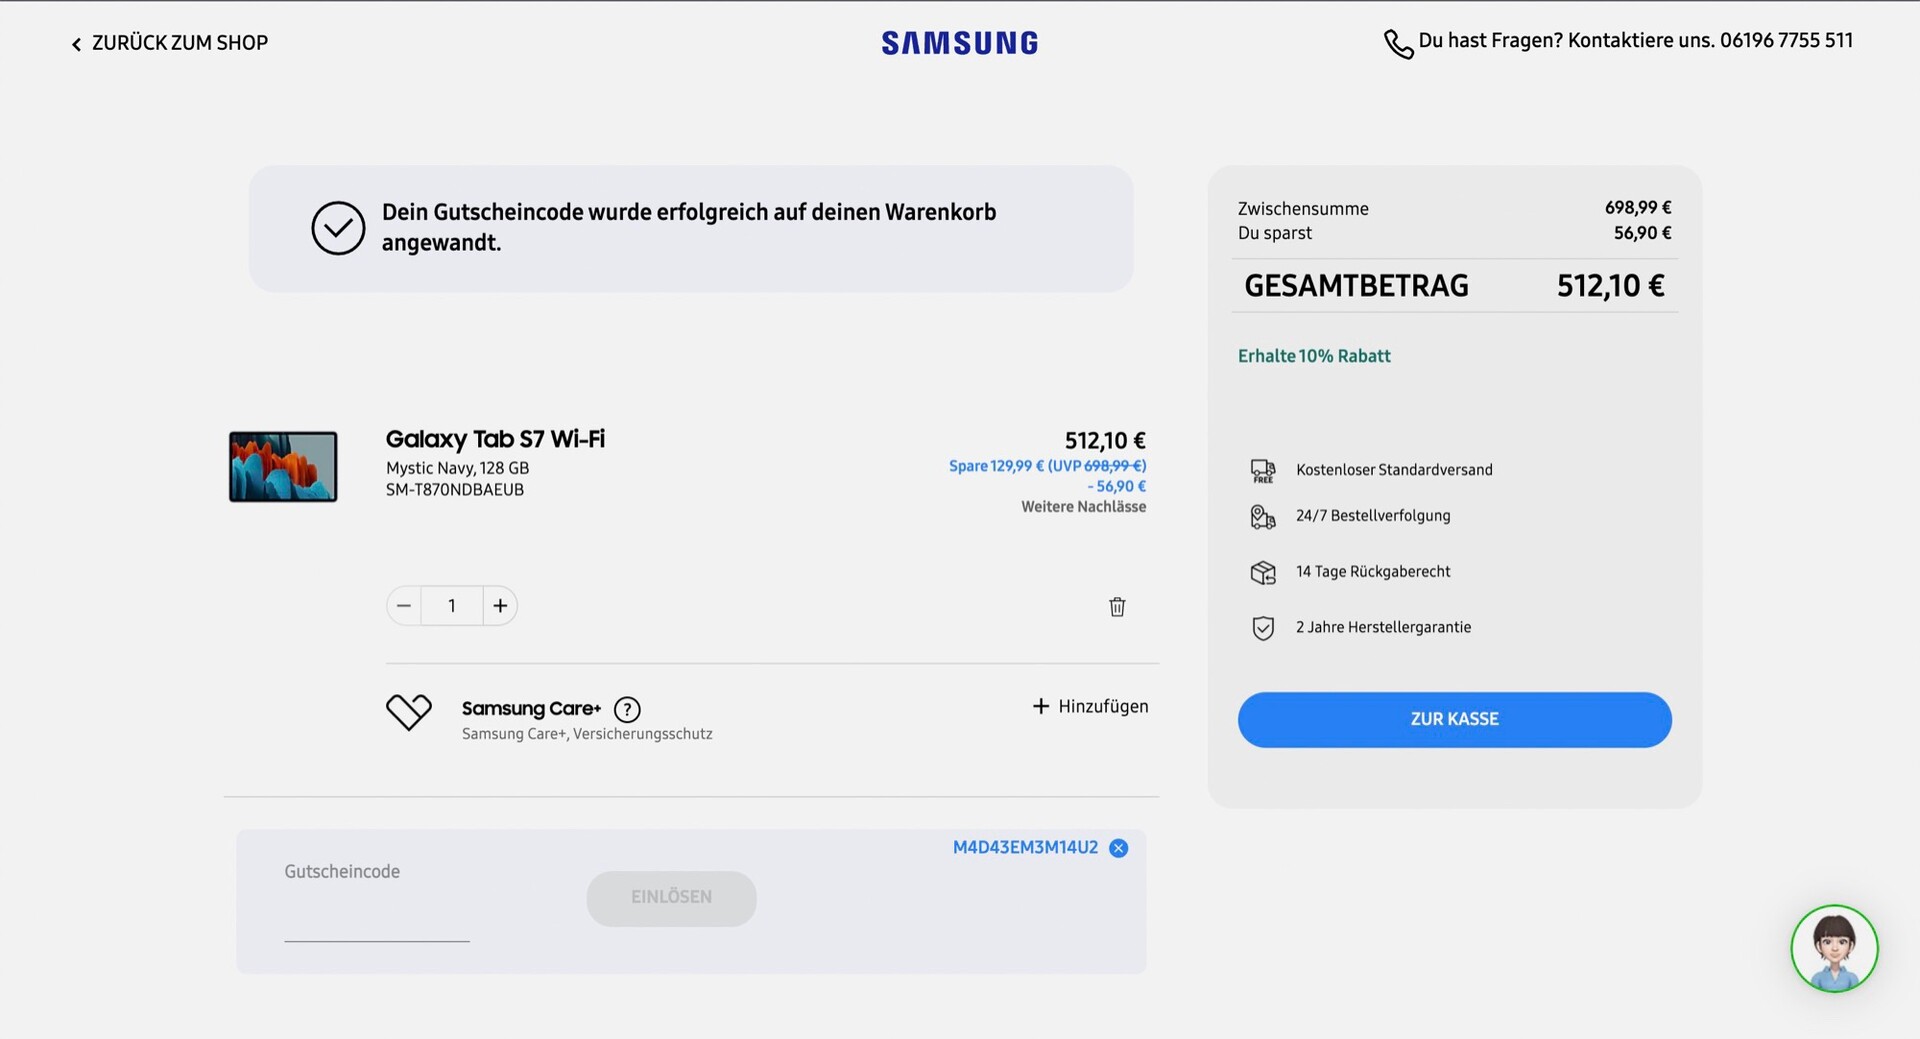
Task: Click the manufacturer warranty shield icon
Action: click(x=1263, y=628)
